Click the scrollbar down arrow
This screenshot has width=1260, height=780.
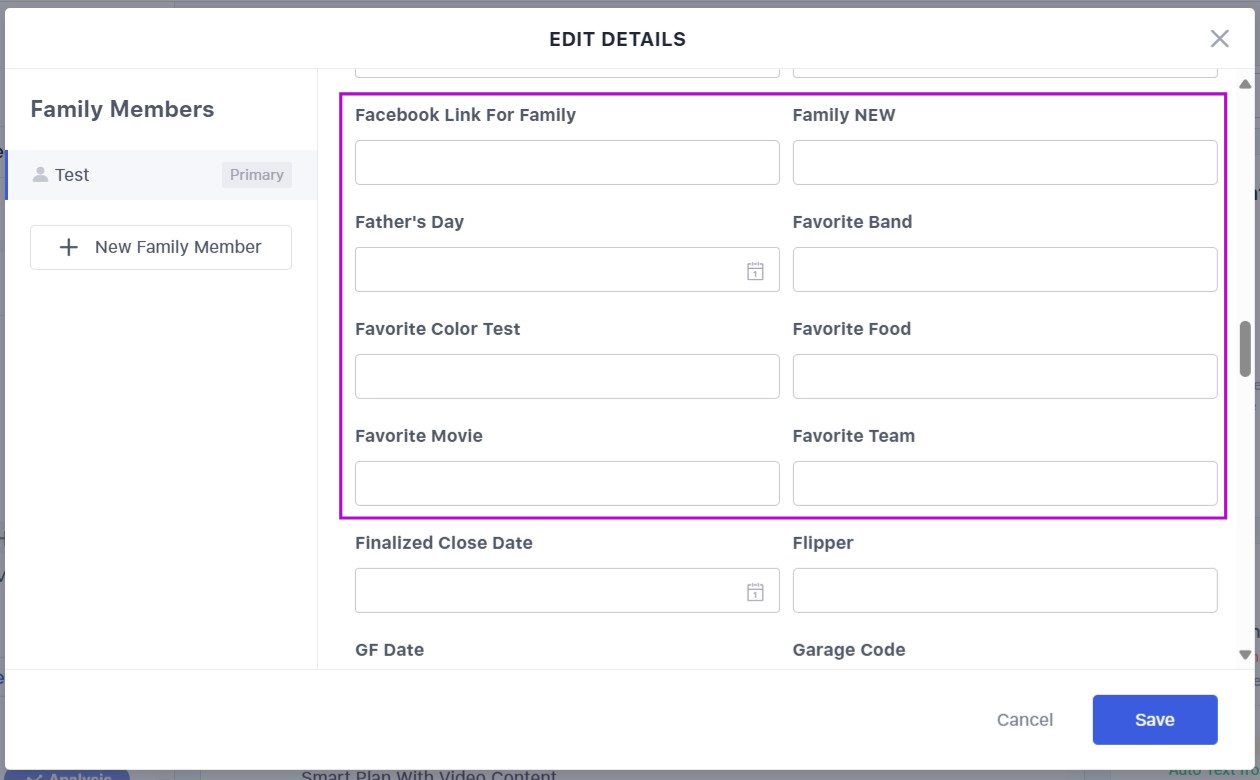[x=1245, y=655]
